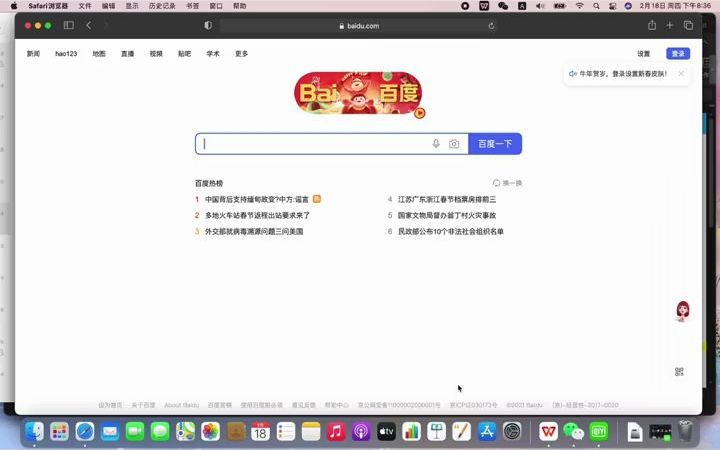
Task: Open hot item 江苏广东浙江春节档票房排前三
Action: click(x=447, y=199)
